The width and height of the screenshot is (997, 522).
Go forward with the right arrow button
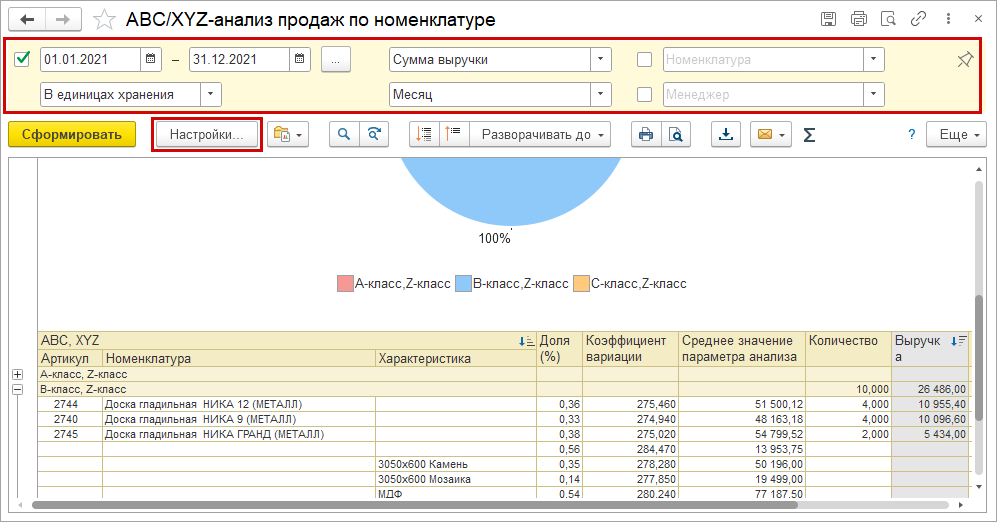click(63, 20)
